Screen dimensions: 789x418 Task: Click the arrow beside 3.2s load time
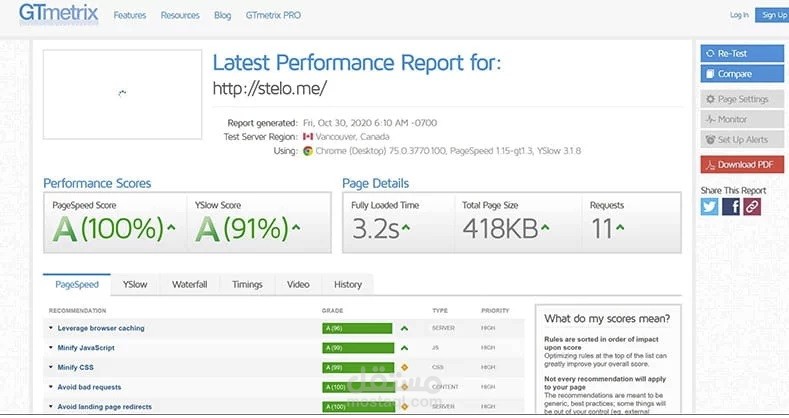tap(406, 227)
